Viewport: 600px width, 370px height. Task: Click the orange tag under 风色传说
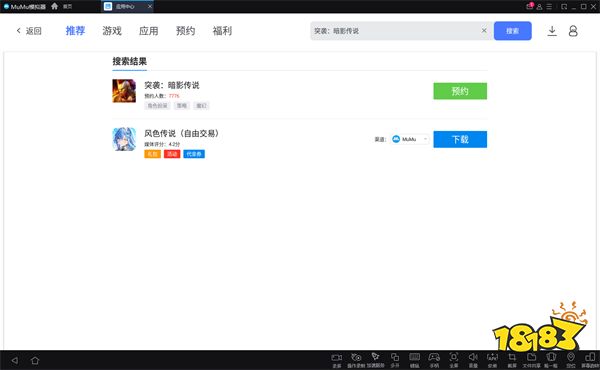pos(152,154)
